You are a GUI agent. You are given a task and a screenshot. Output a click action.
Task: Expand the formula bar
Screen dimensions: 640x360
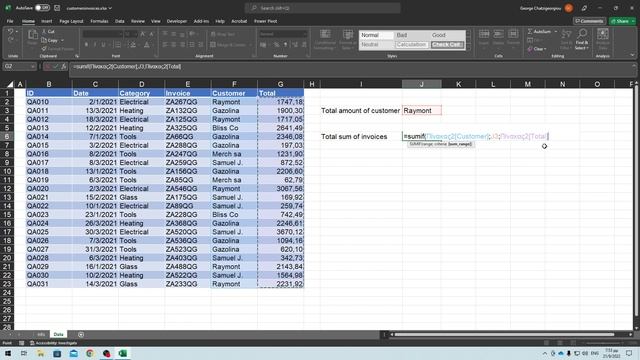pyautogui.click(x=634, y=66)
